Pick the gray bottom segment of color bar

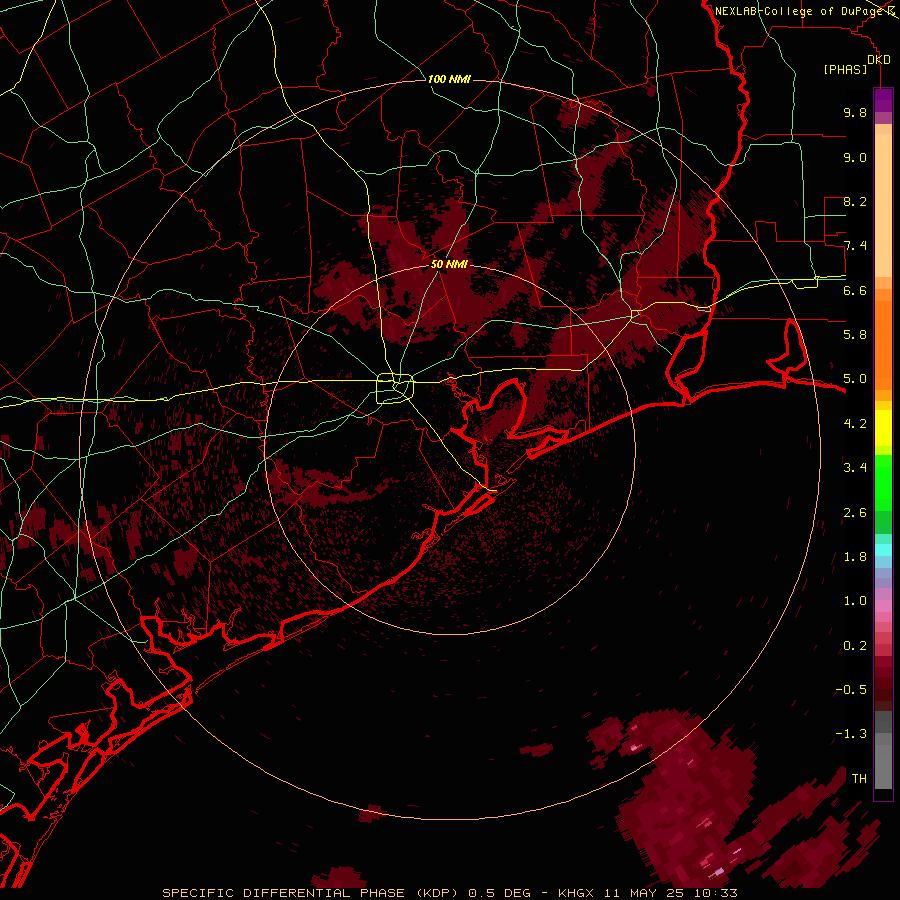click(883, 766)
